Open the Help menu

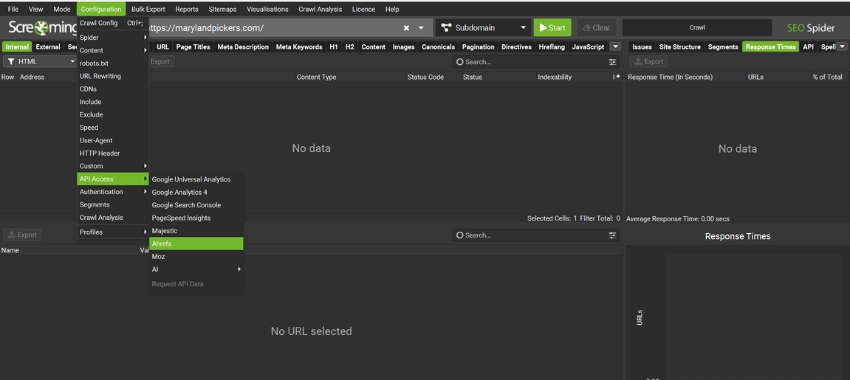[x=392, y=9]
